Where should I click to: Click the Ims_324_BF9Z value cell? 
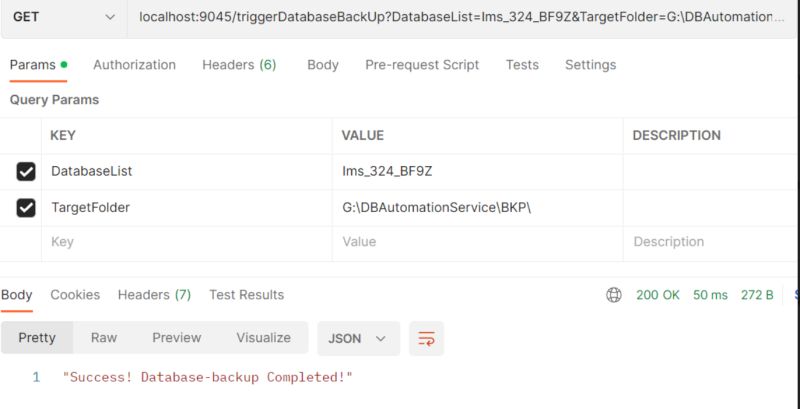(x=478, y=172)
